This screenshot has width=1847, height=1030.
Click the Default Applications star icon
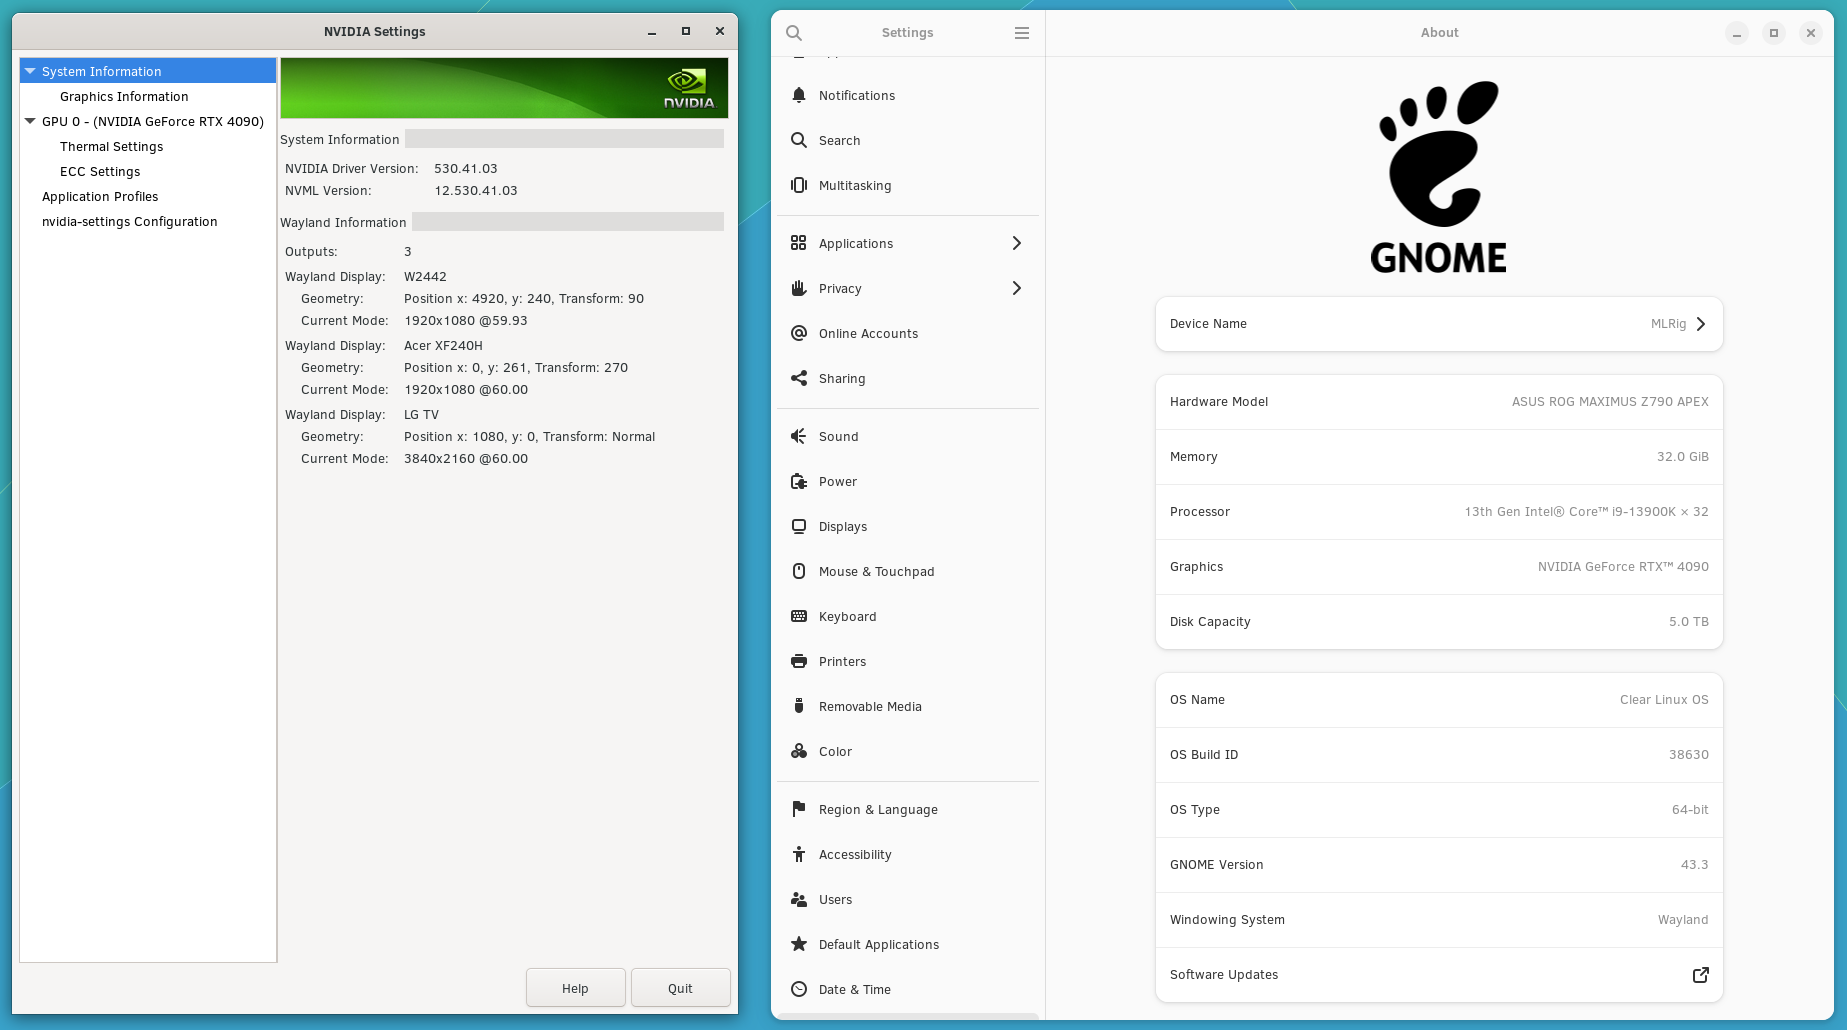799,944
